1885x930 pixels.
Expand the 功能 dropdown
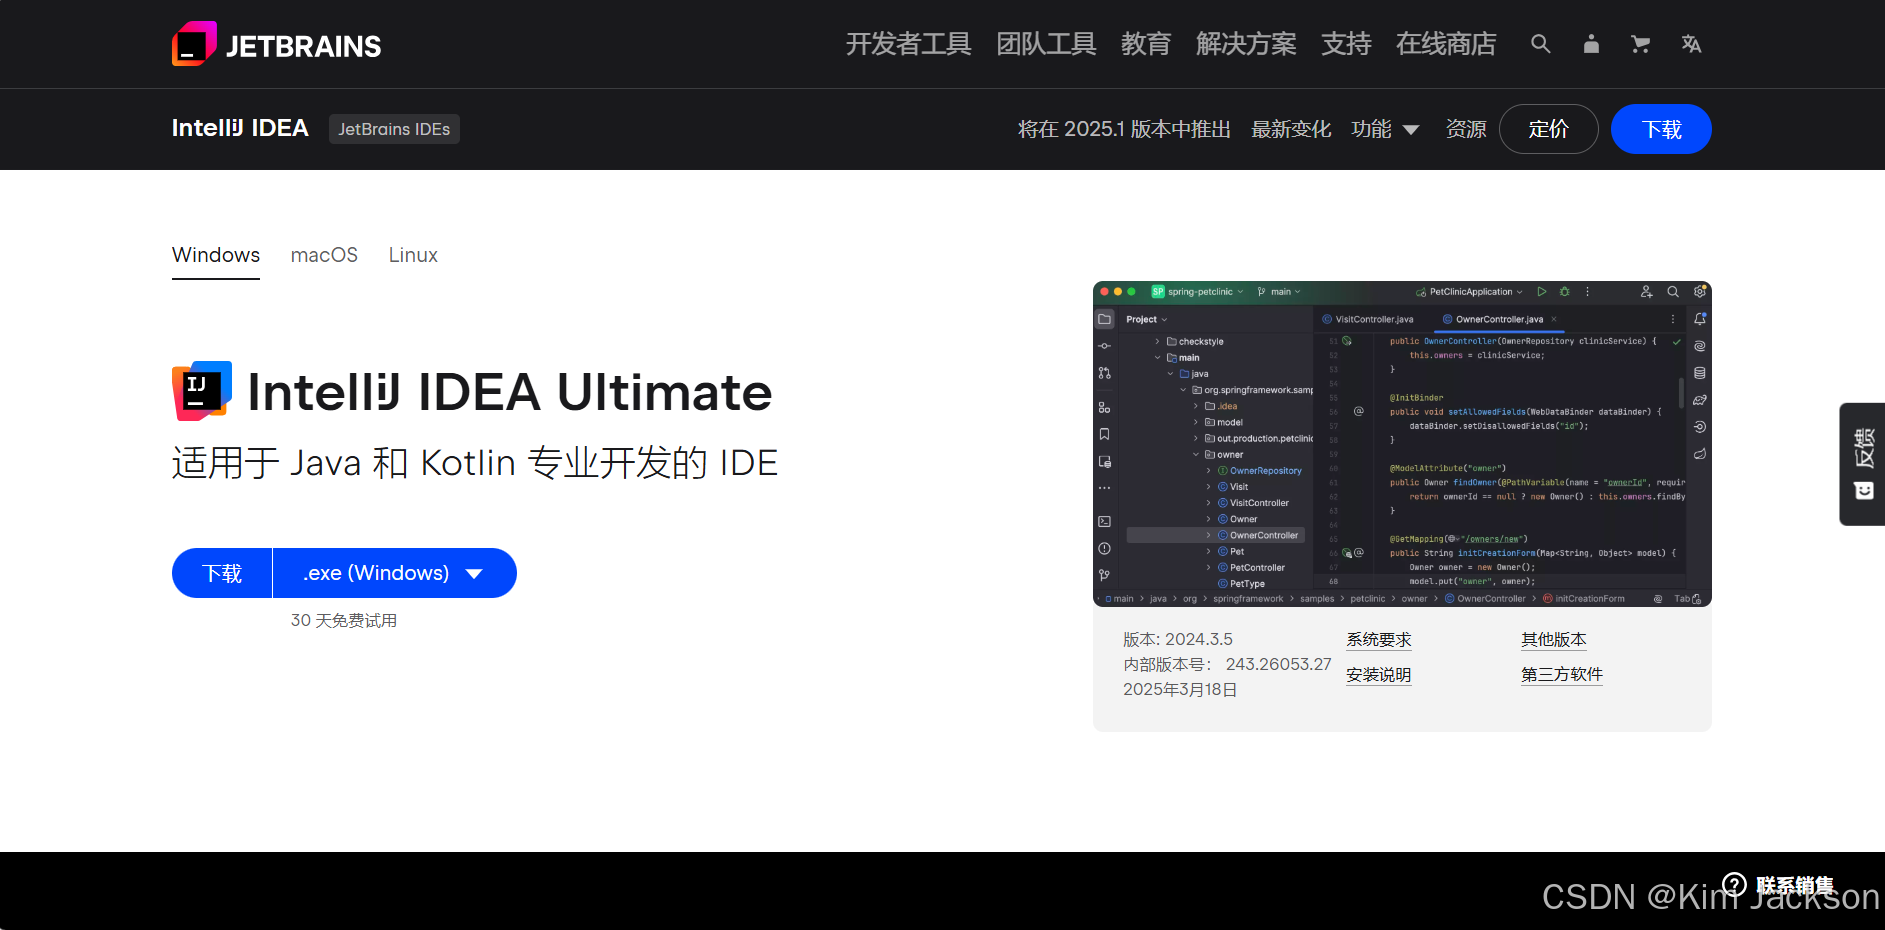[1387, 128]
